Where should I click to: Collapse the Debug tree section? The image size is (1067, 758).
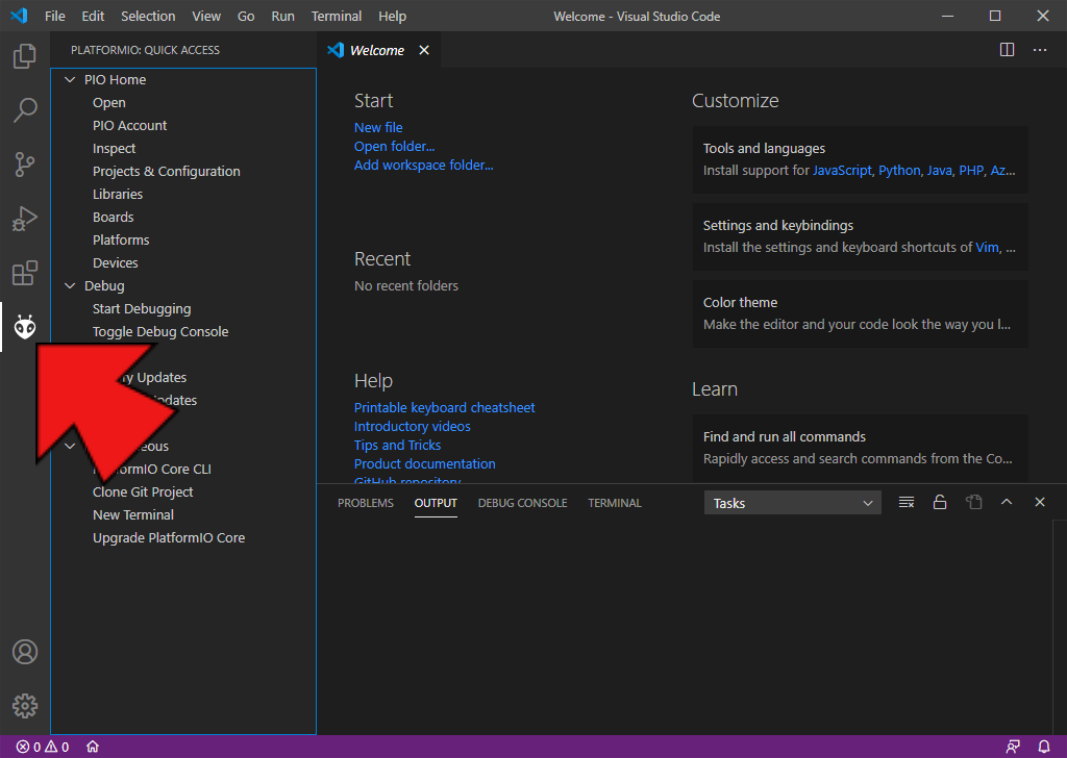(x=70, y=286)
